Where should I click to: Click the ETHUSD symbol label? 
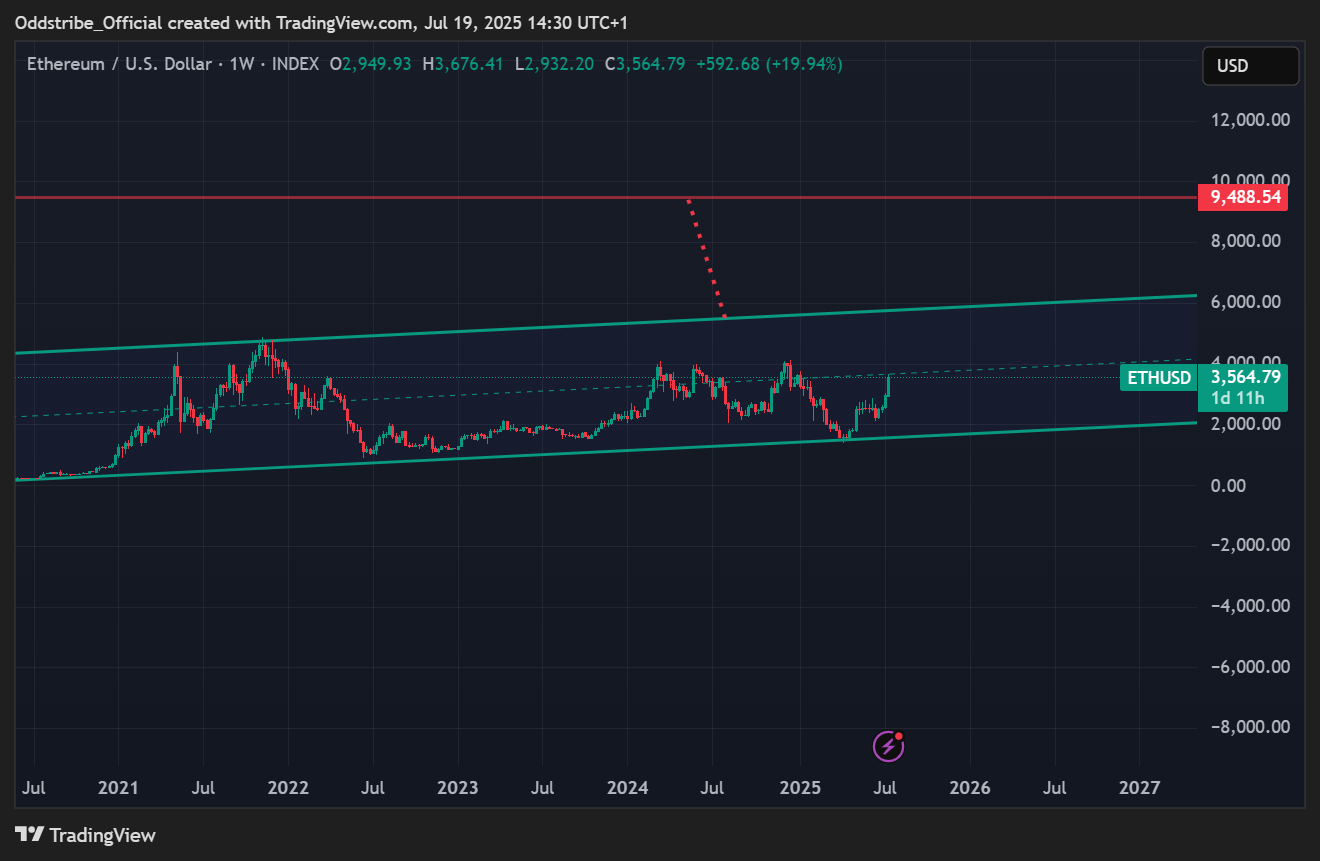point(1159,378)
